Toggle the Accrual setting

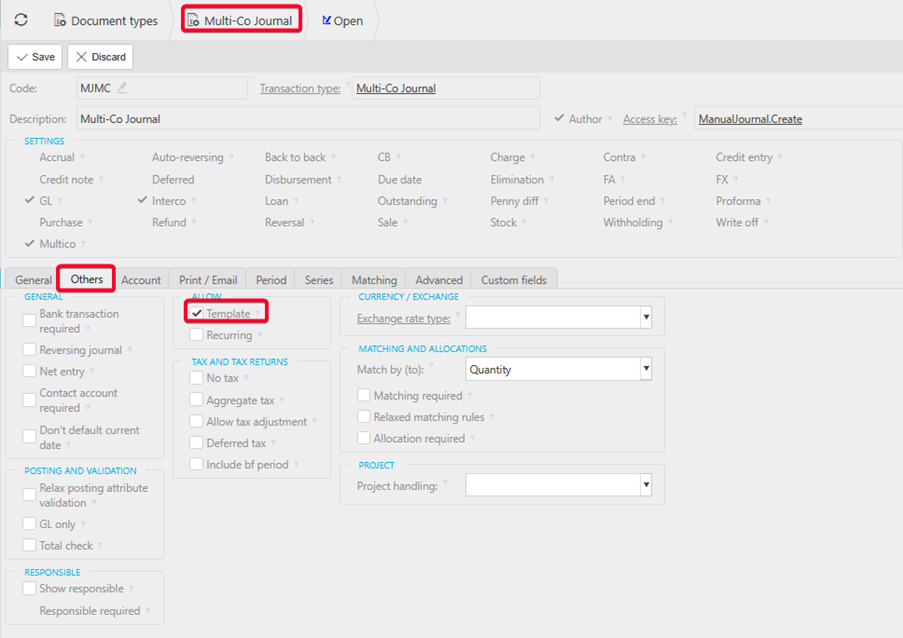coord(56,157)
